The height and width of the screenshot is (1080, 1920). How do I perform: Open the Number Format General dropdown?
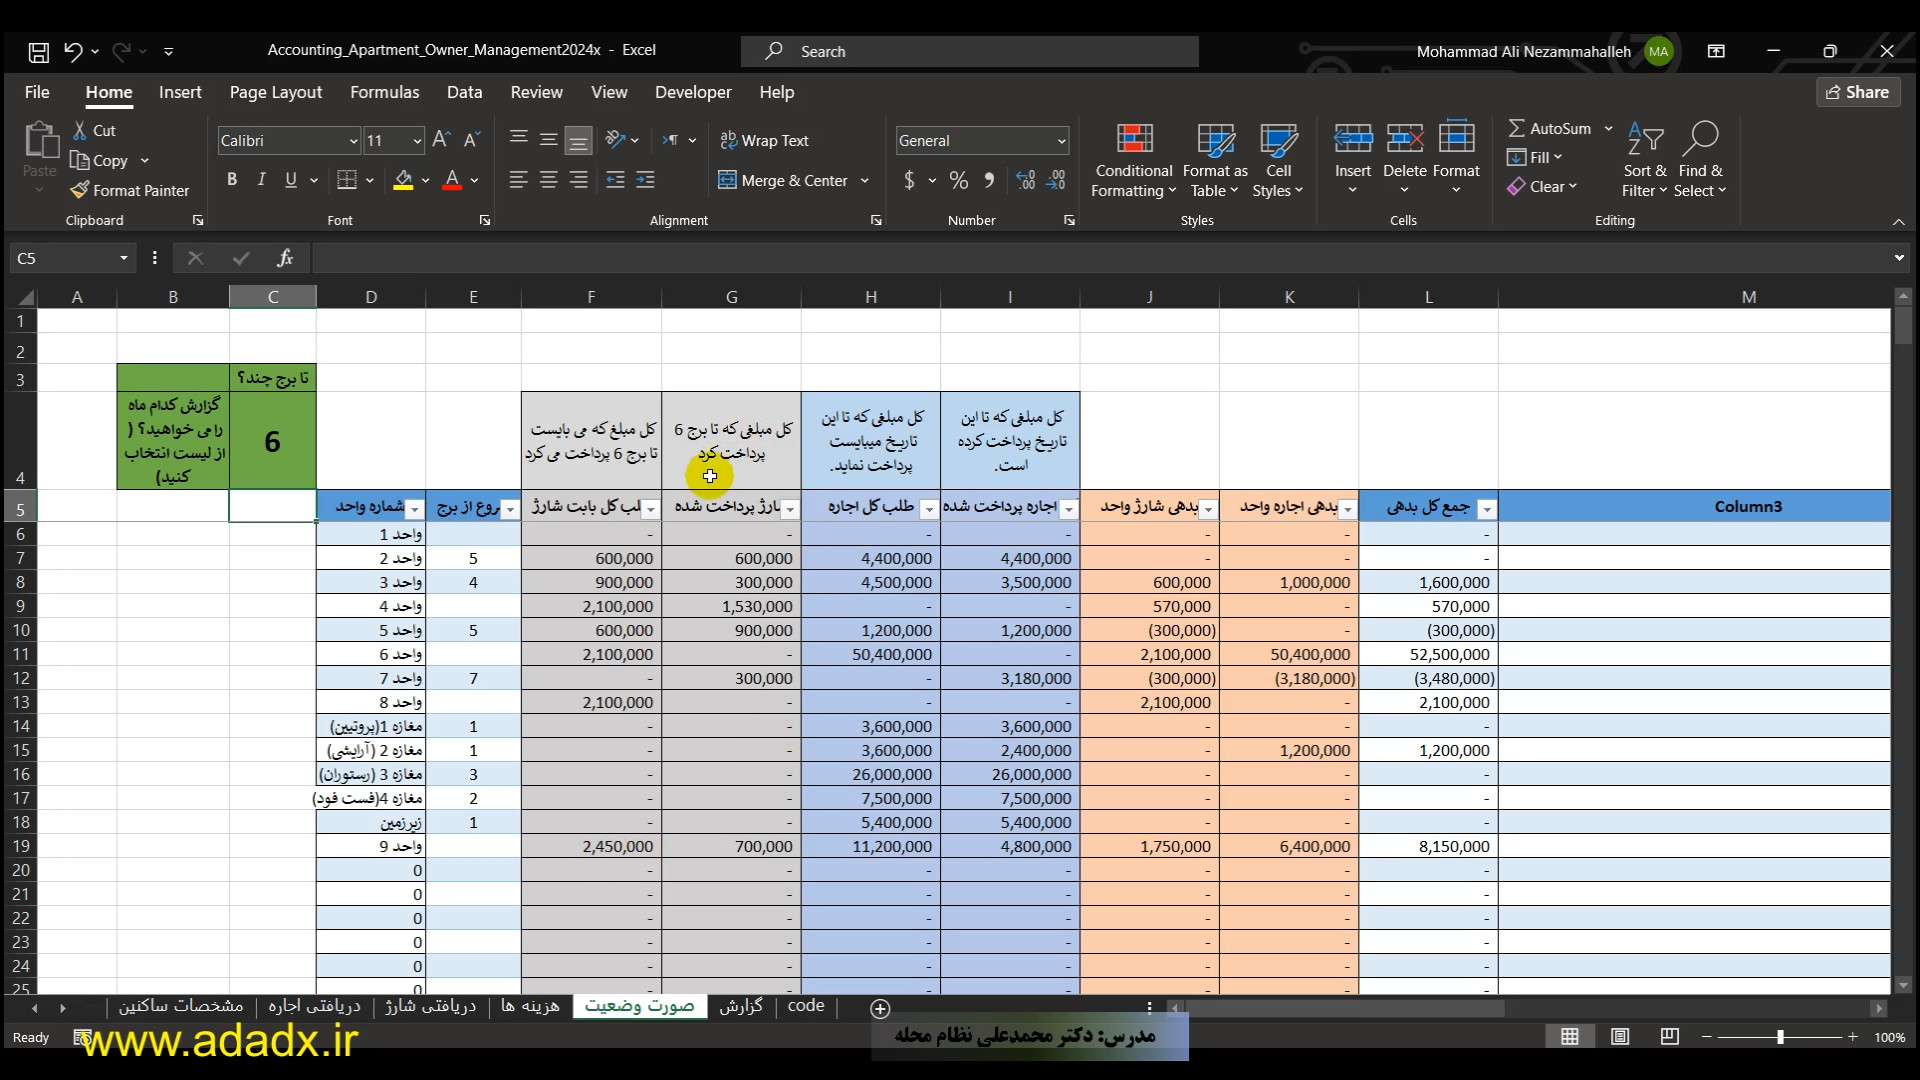click(x=1061, y=141)
